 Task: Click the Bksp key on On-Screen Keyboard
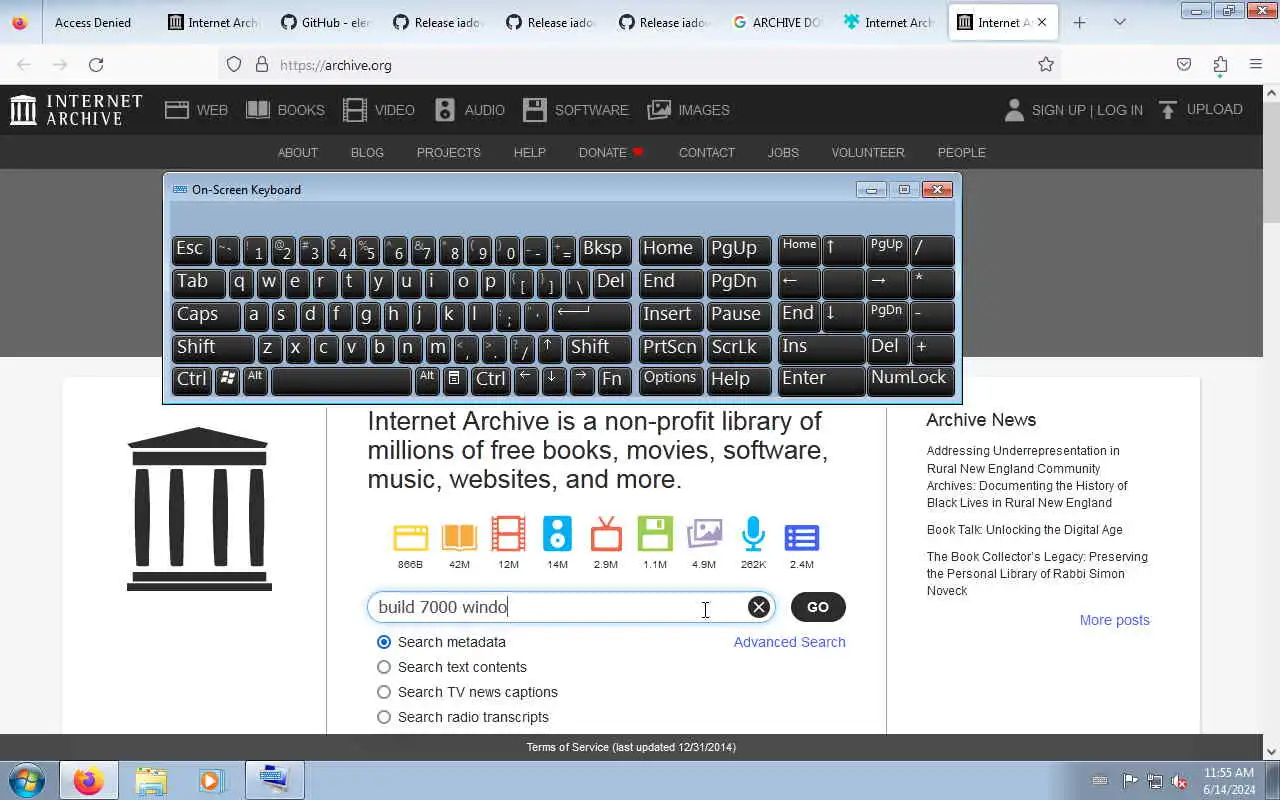point(605,250)
